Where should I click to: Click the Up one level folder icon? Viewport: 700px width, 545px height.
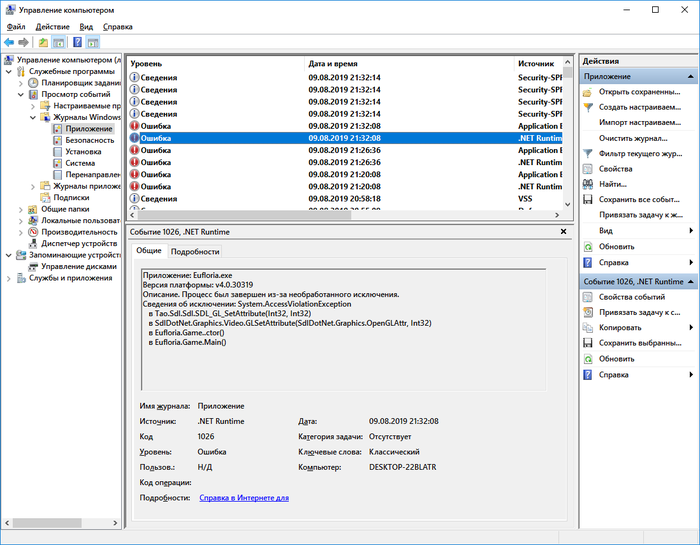43,43
